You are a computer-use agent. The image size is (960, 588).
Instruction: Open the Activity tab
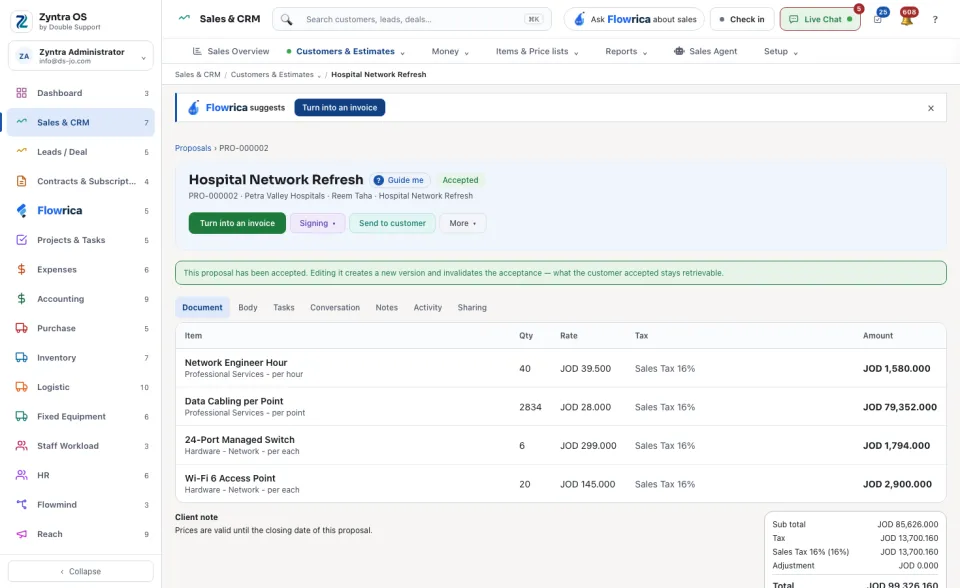(x=427, y=307)
